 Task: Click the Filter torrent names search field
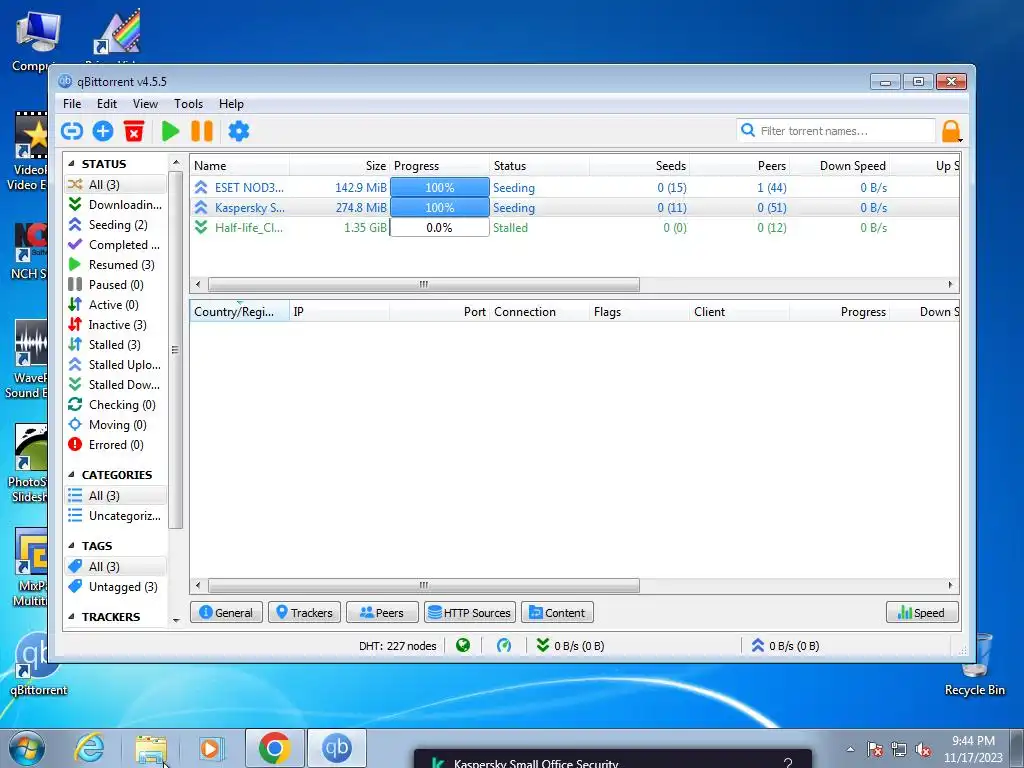pos(836,131)
